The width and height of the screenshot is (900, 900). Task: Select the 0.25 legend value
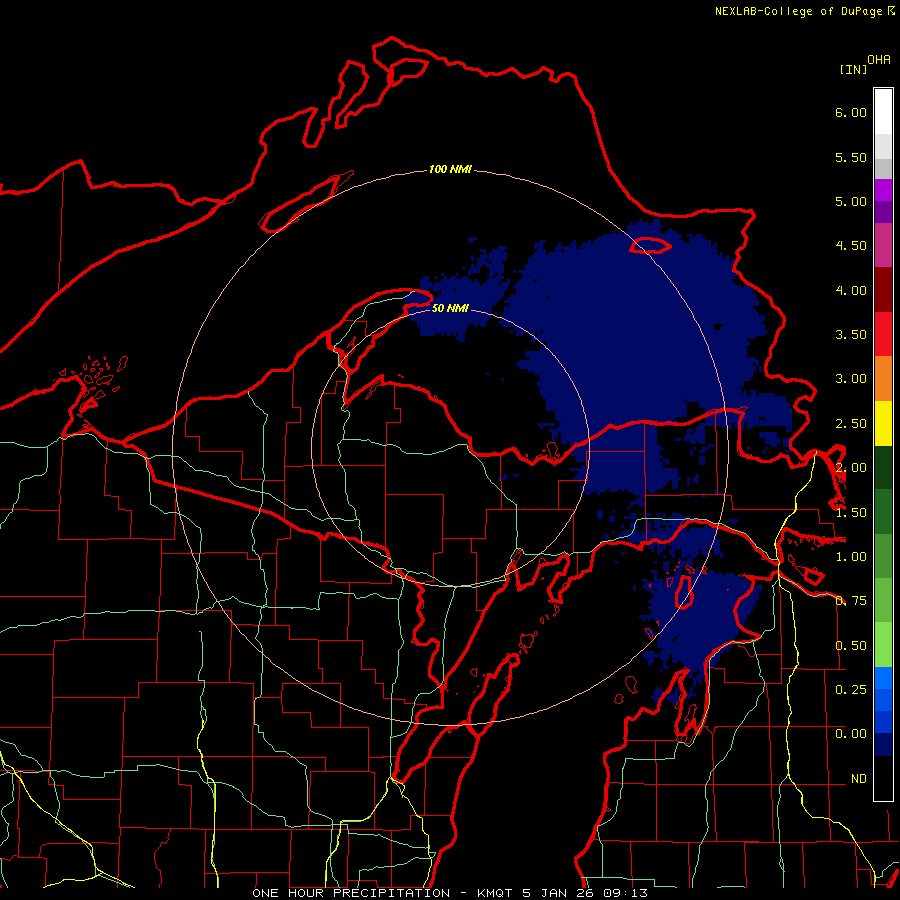(851, 690)
